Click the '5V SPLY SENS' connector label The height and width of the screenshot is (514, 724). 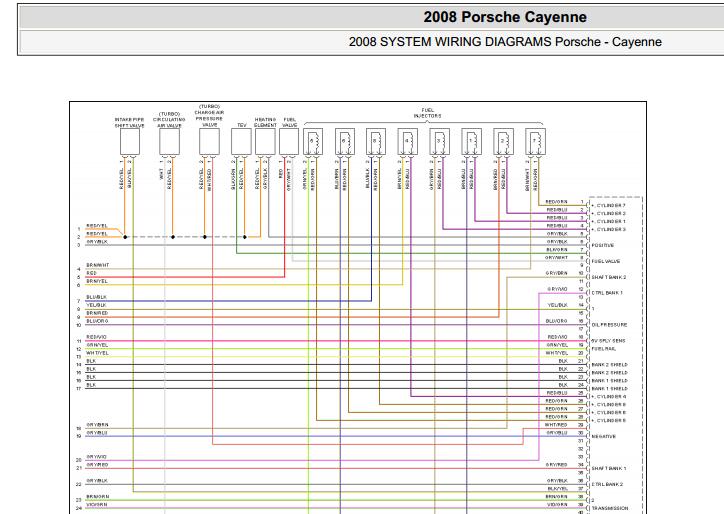[609, 341]
